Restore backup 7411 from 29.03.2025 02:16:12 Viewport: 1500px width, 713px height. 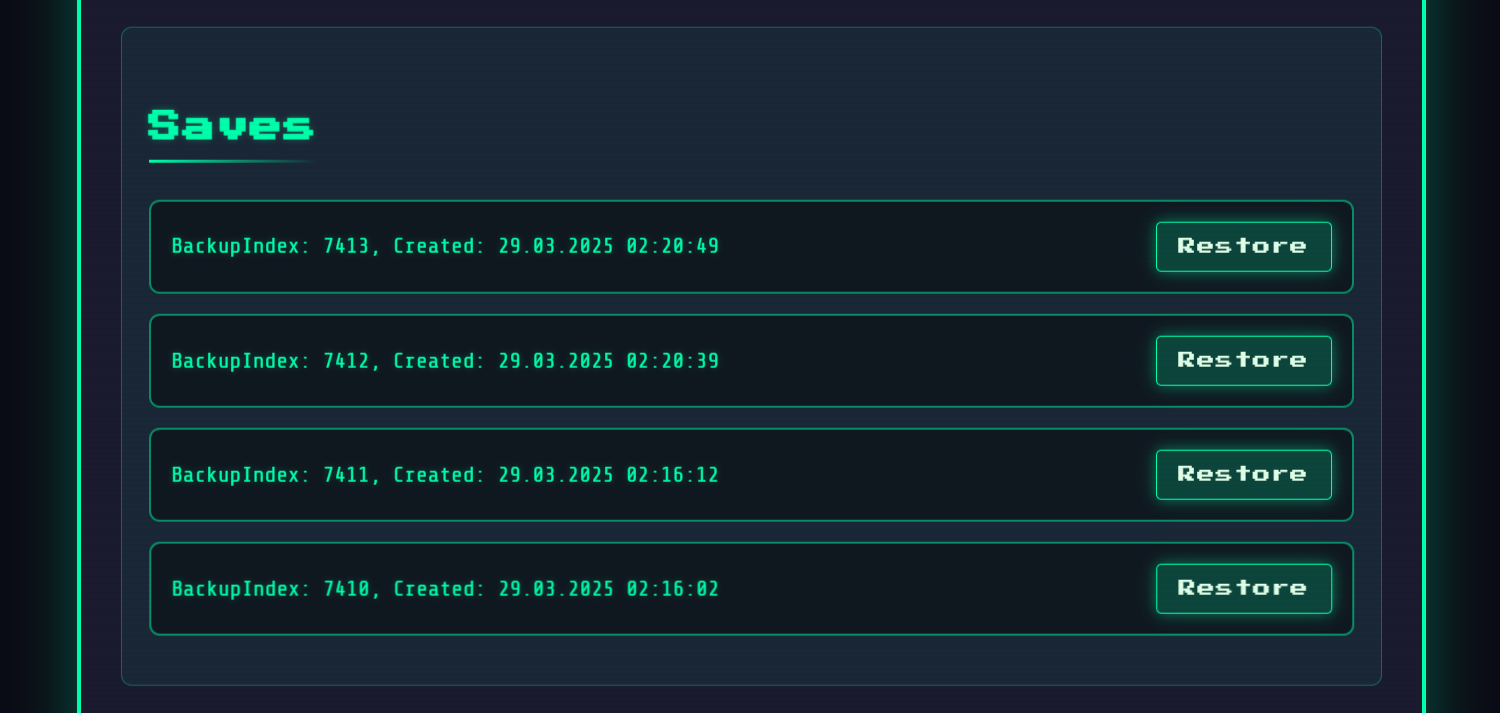click(1243, 475)
